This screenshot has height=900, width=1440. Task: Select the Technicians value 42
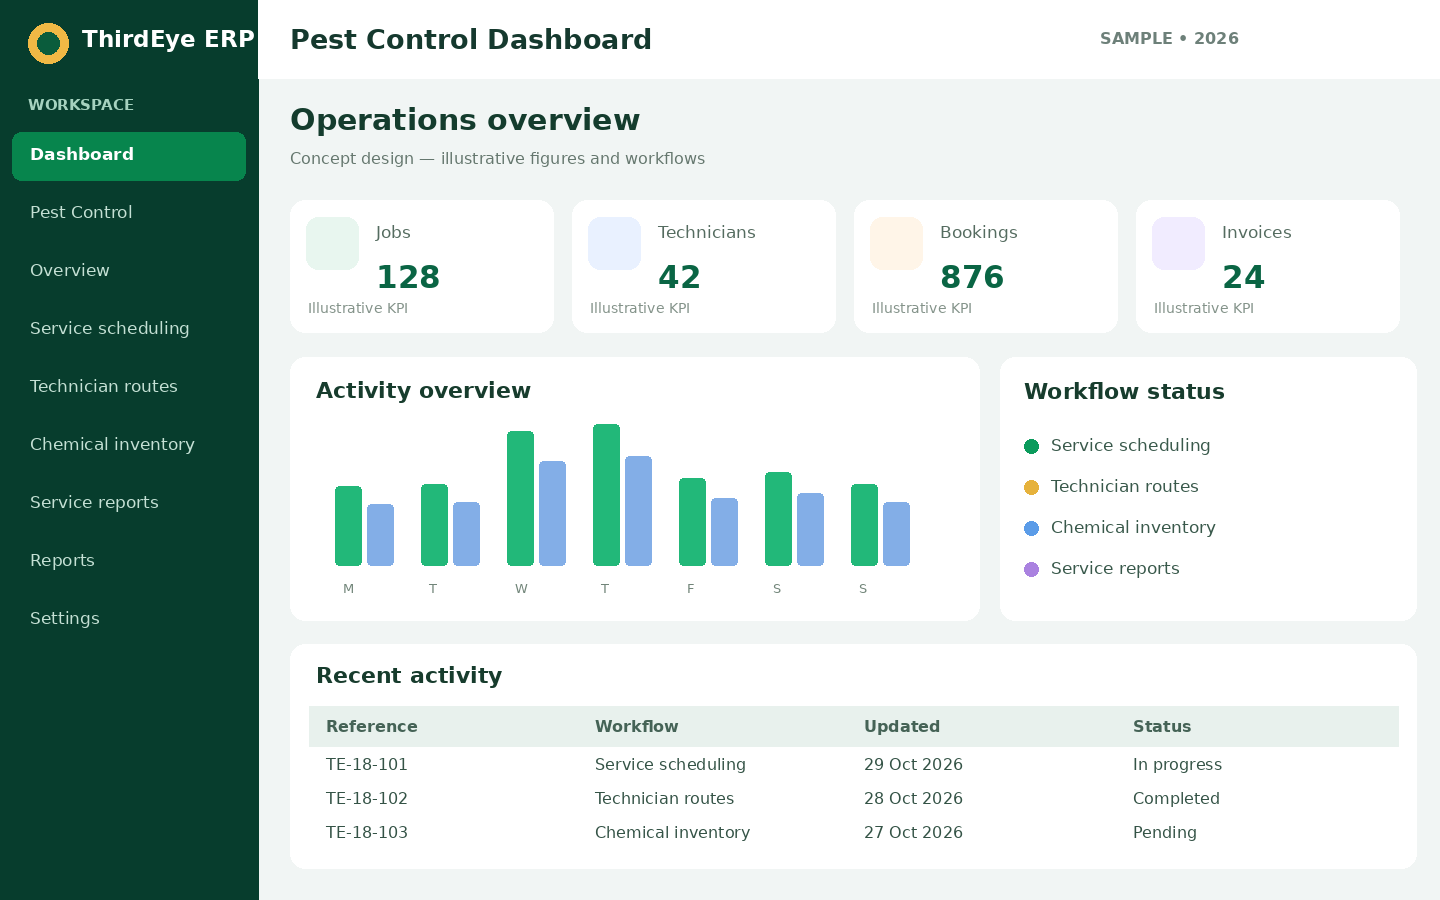(x=680, y=277)
